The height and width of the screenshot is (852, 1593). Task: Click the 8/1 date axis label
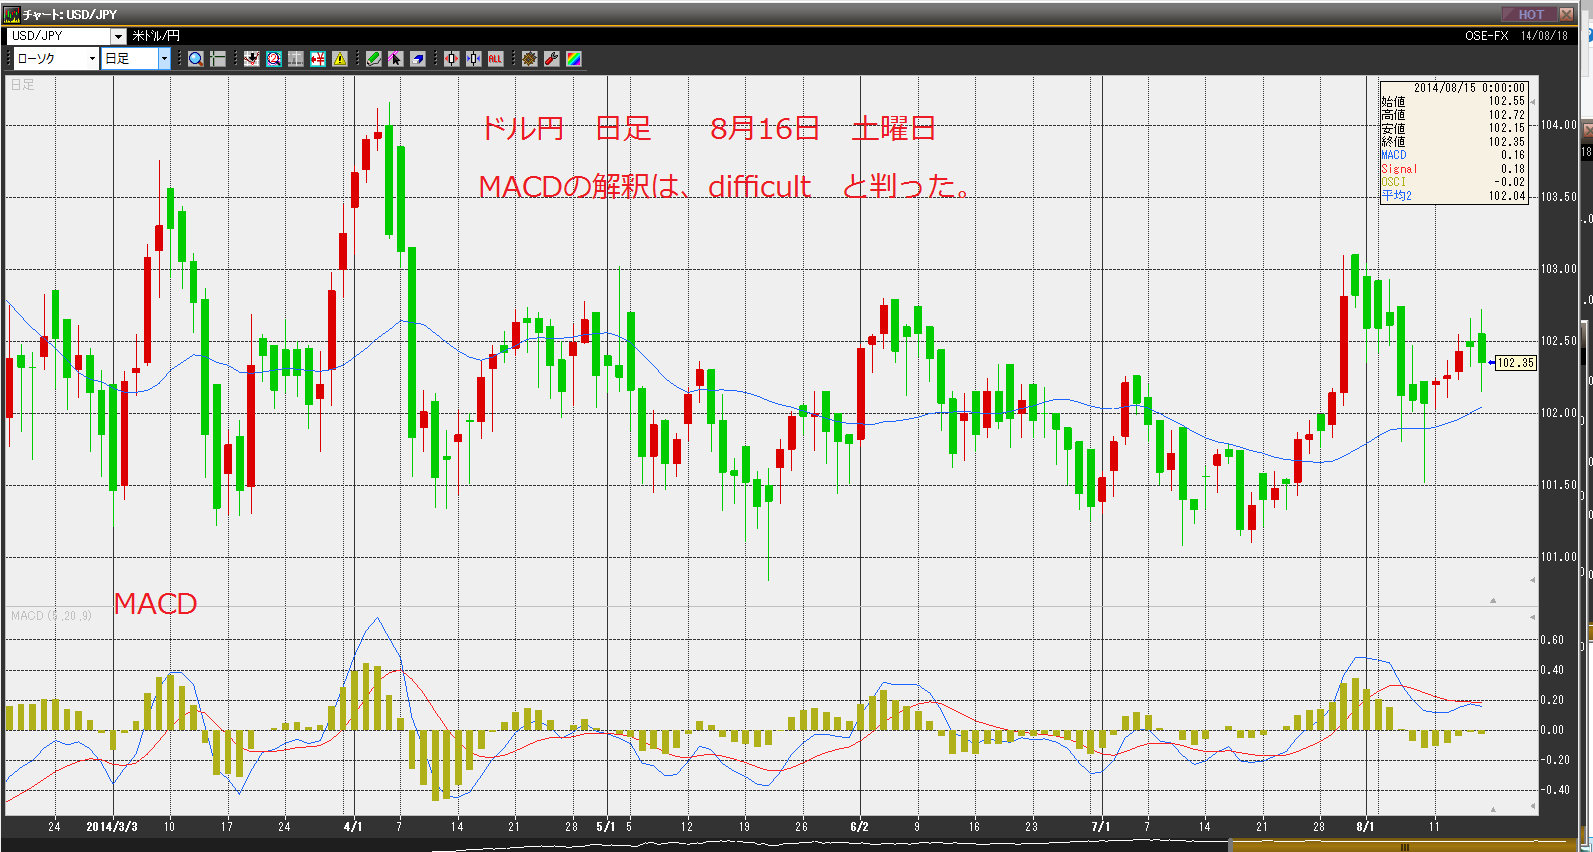1365,827
